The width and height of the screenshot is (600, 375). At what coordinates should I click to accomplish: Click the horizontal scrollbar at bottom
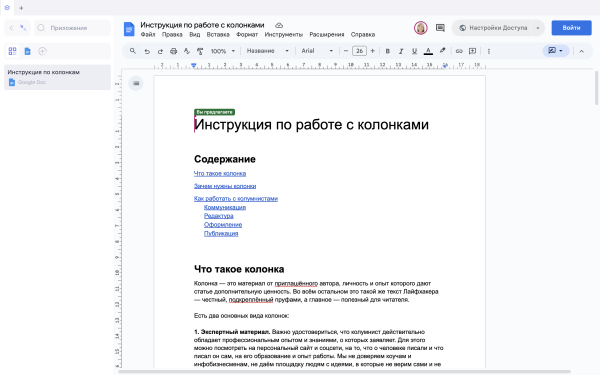click(344, 372)
